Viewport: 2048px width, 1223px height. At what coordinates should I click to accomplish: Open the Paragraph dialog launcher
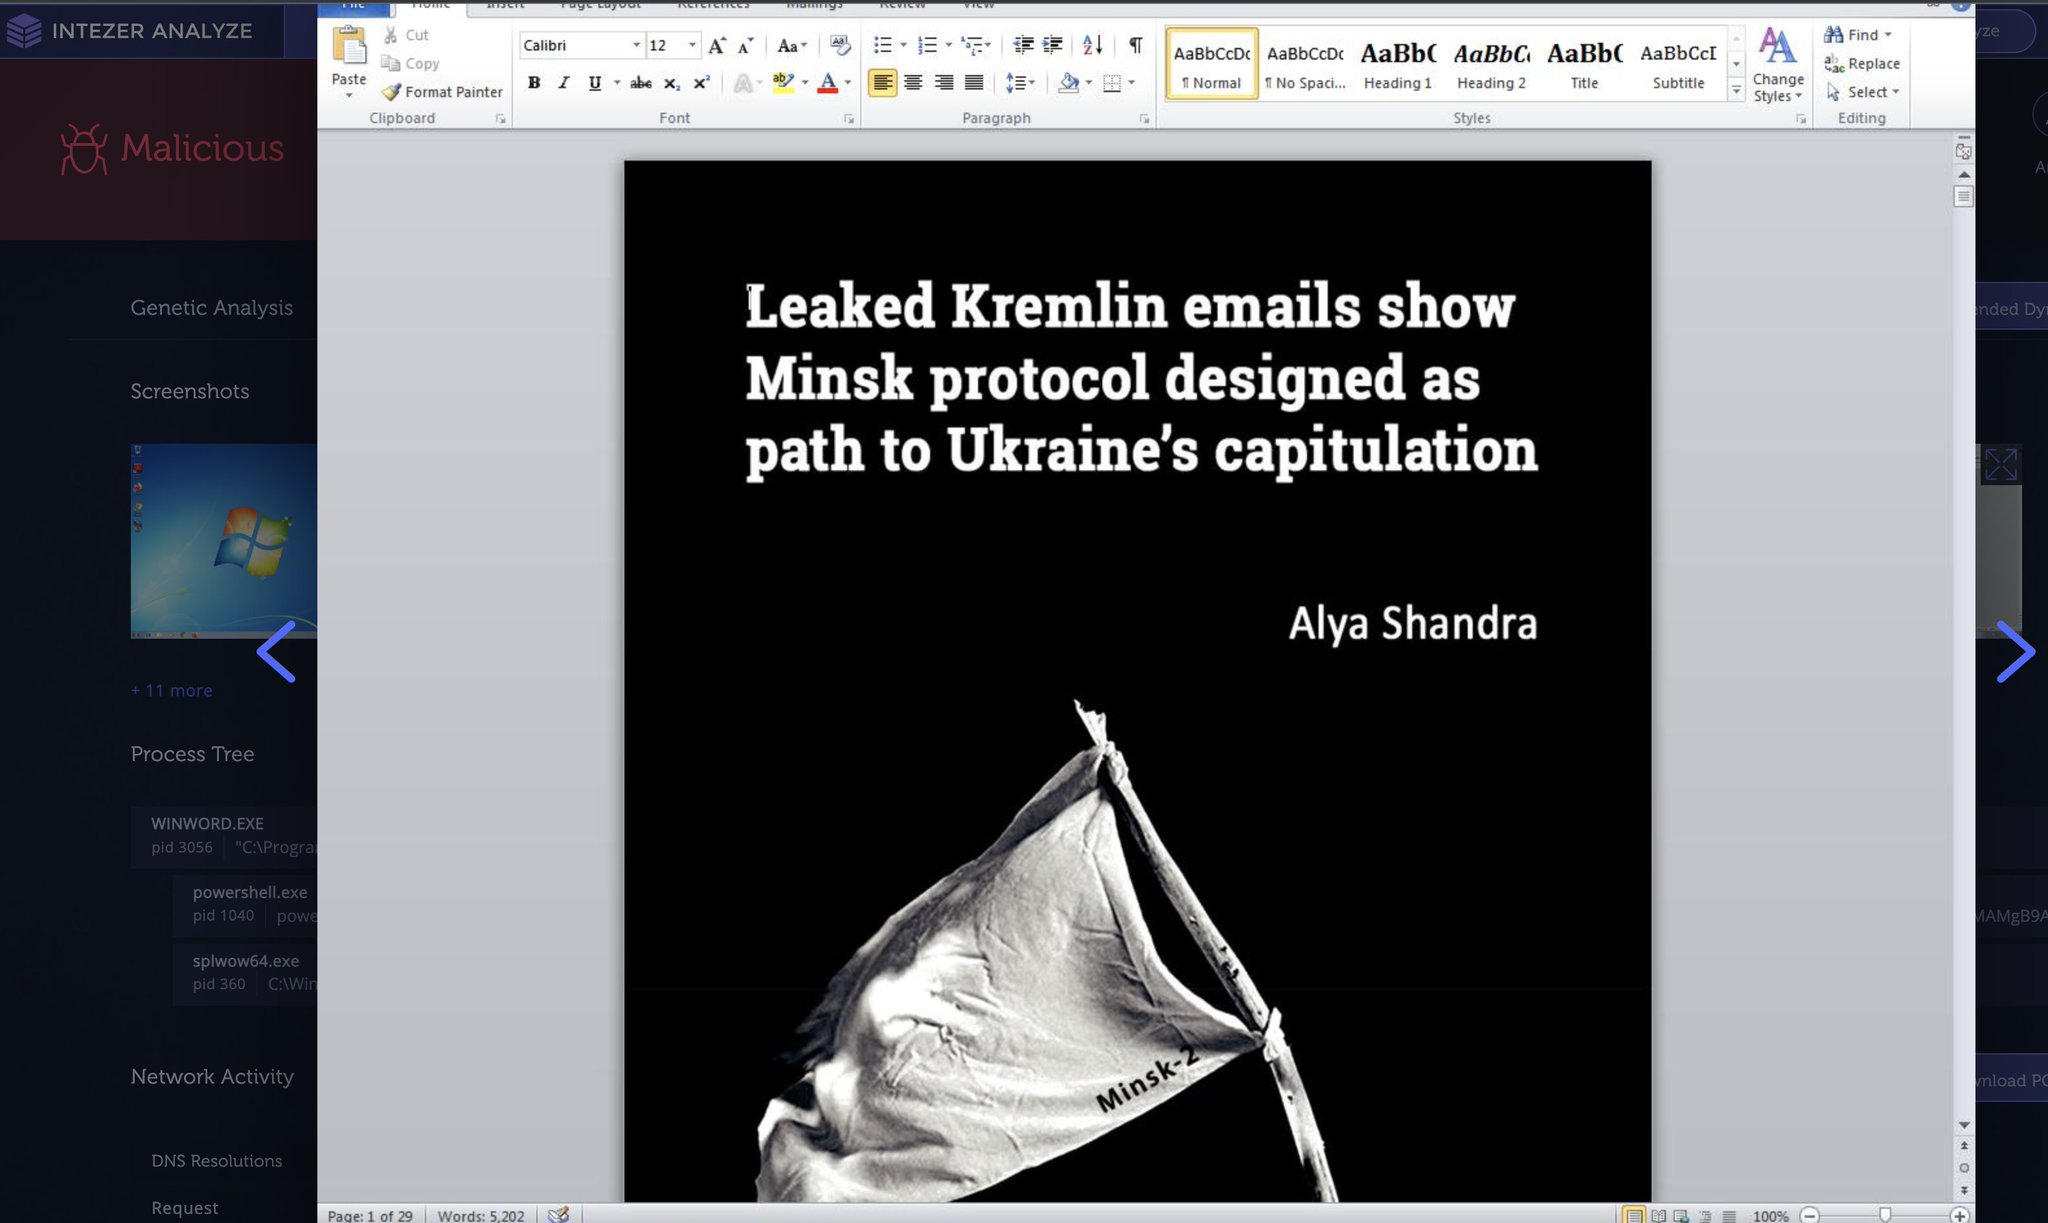(1144, 119)
